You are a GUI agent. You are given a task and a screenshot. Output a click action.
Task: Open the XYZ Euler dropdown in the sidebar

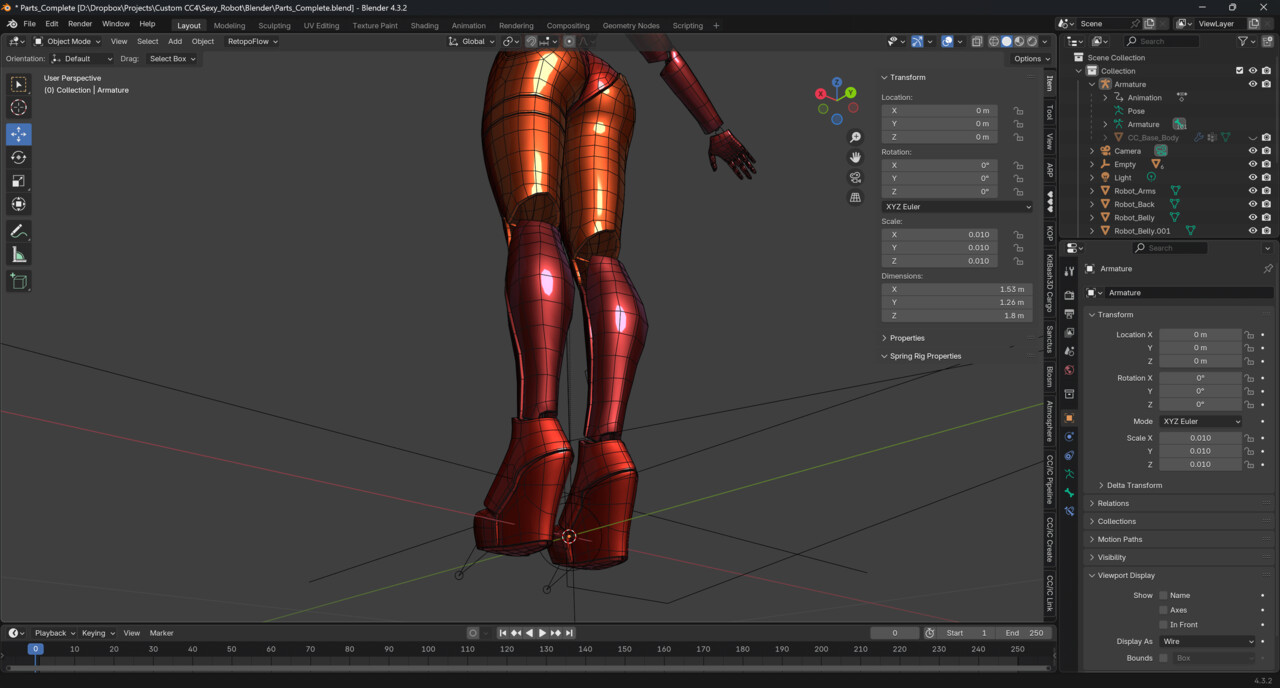point(957,207)
